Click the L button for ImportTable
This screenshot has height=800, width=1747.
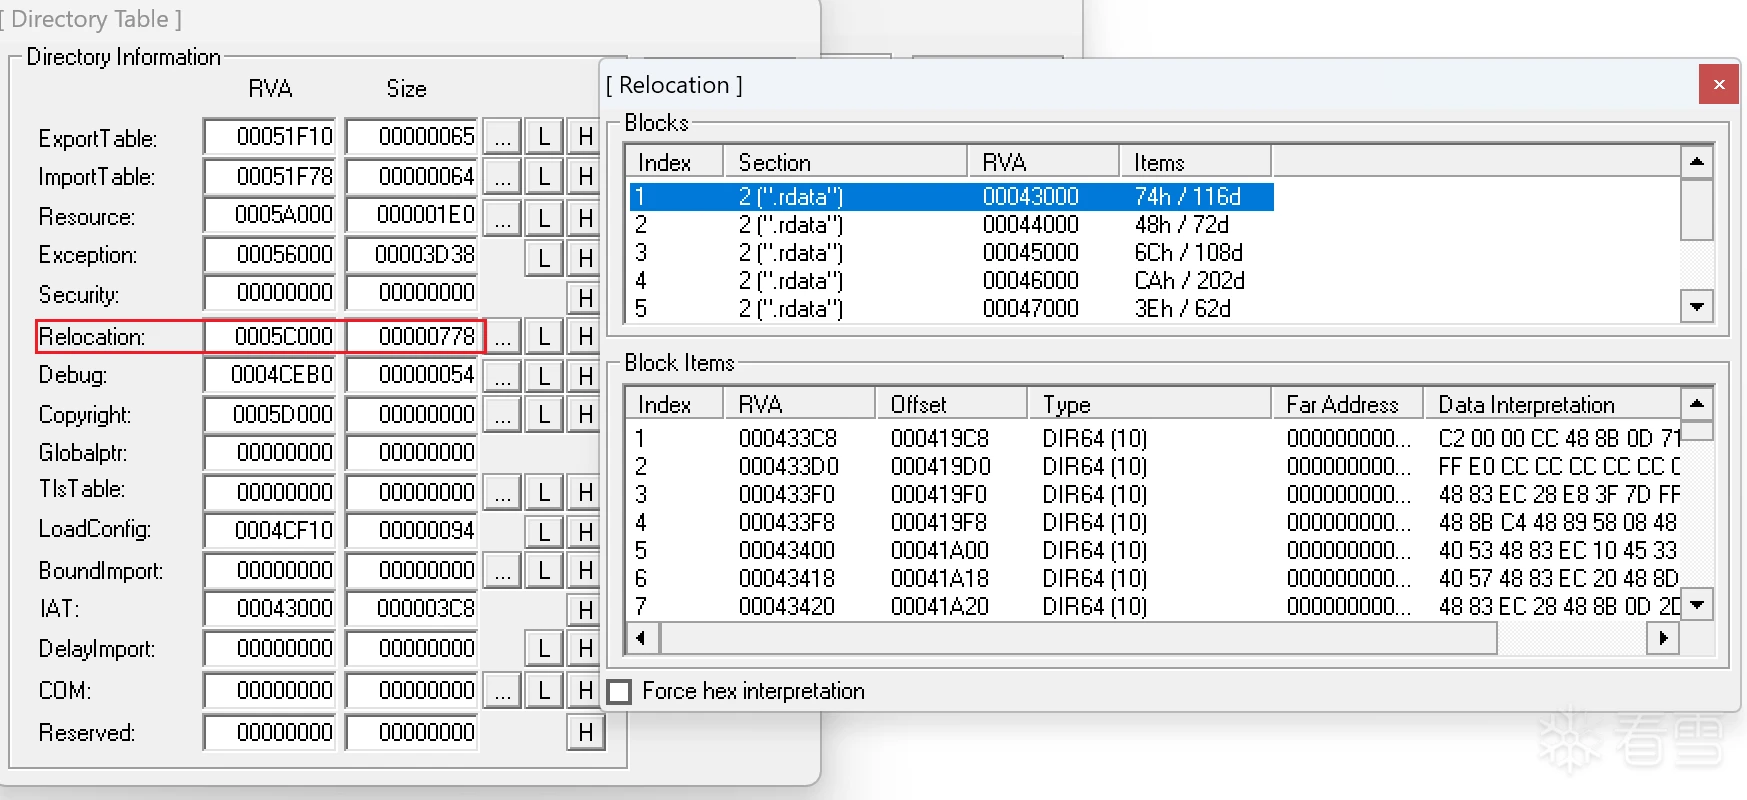coord(543,177)
